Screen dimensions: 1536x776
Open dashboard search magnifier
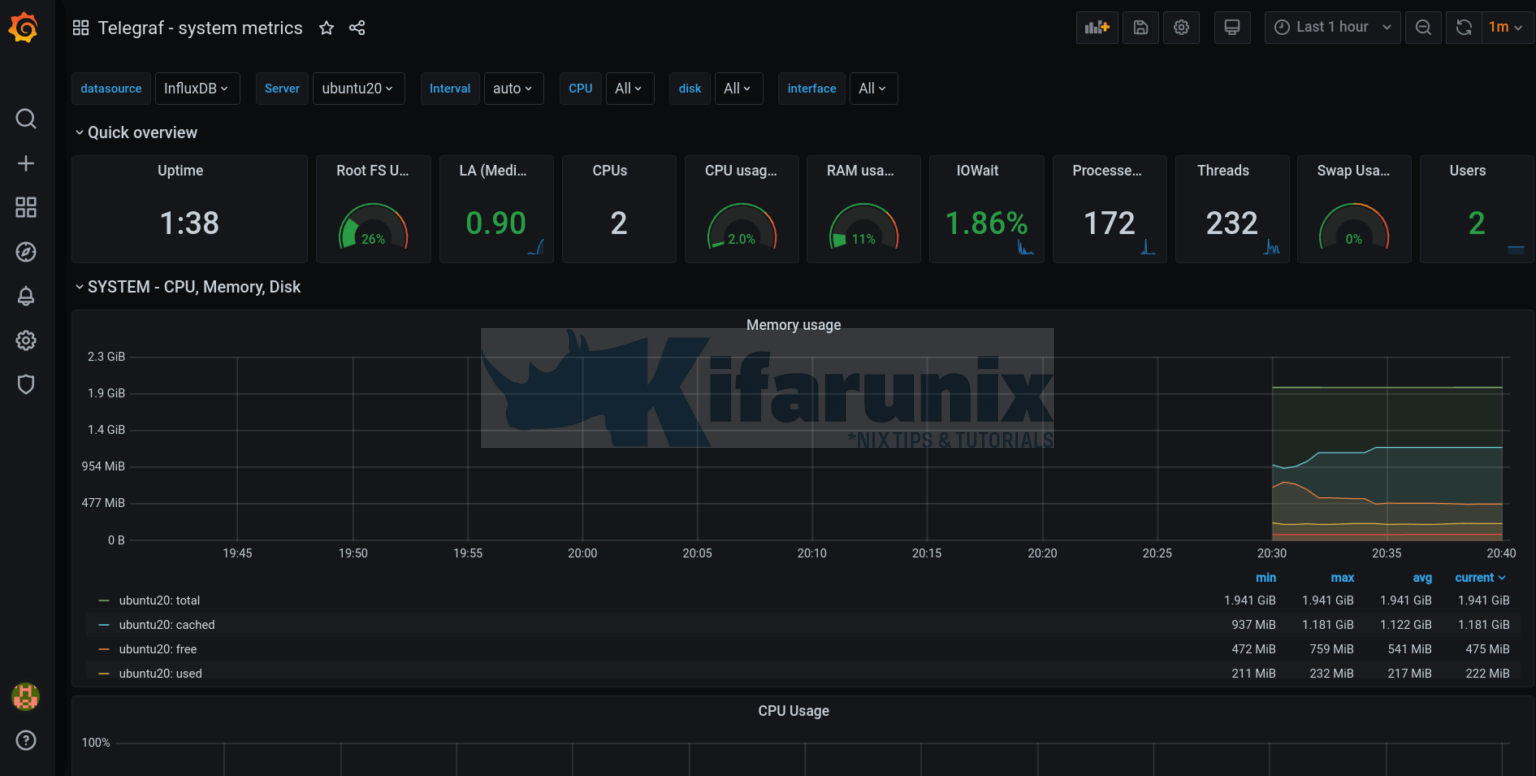pos(25,118)
